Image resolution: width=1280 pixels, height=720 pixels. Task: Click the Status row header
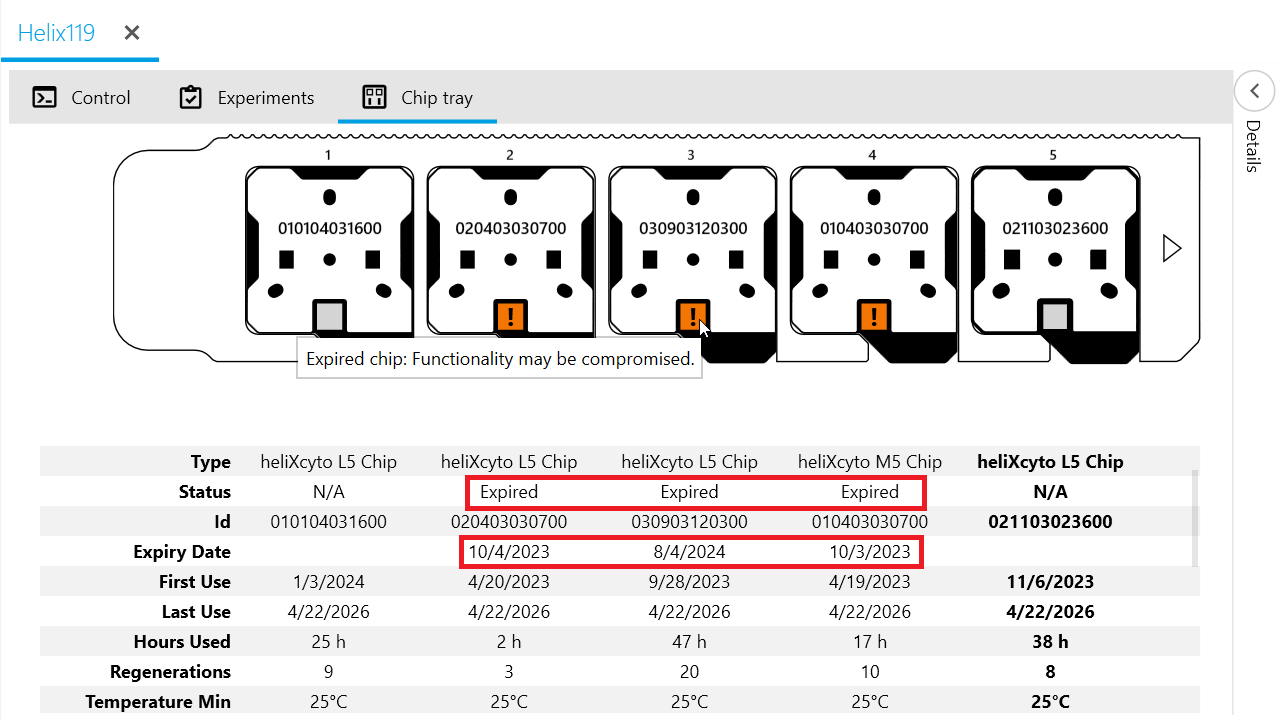pos(205,492)
